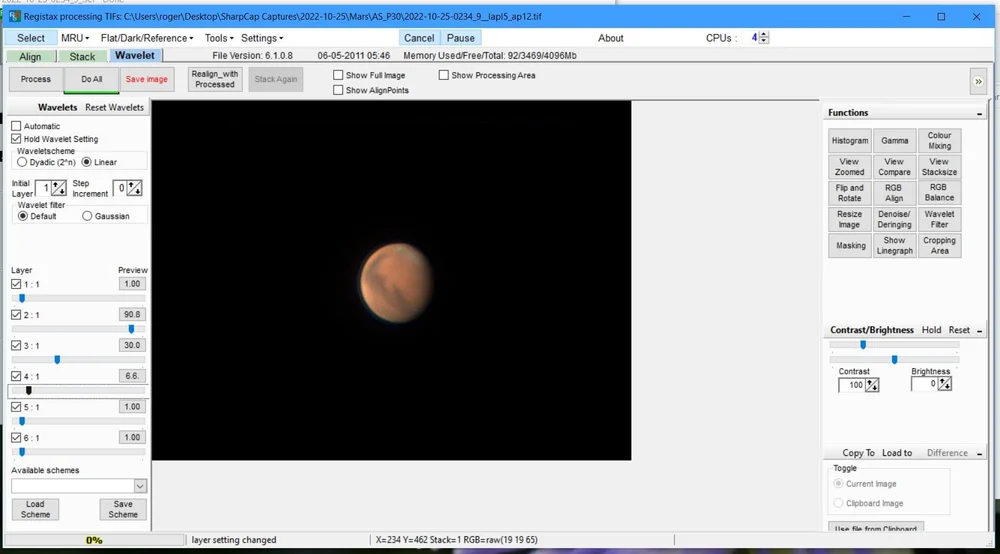Viewport: 1000px width, 554px height.
Task: Open the RGB Align function
Action: [x=893, y=193]
